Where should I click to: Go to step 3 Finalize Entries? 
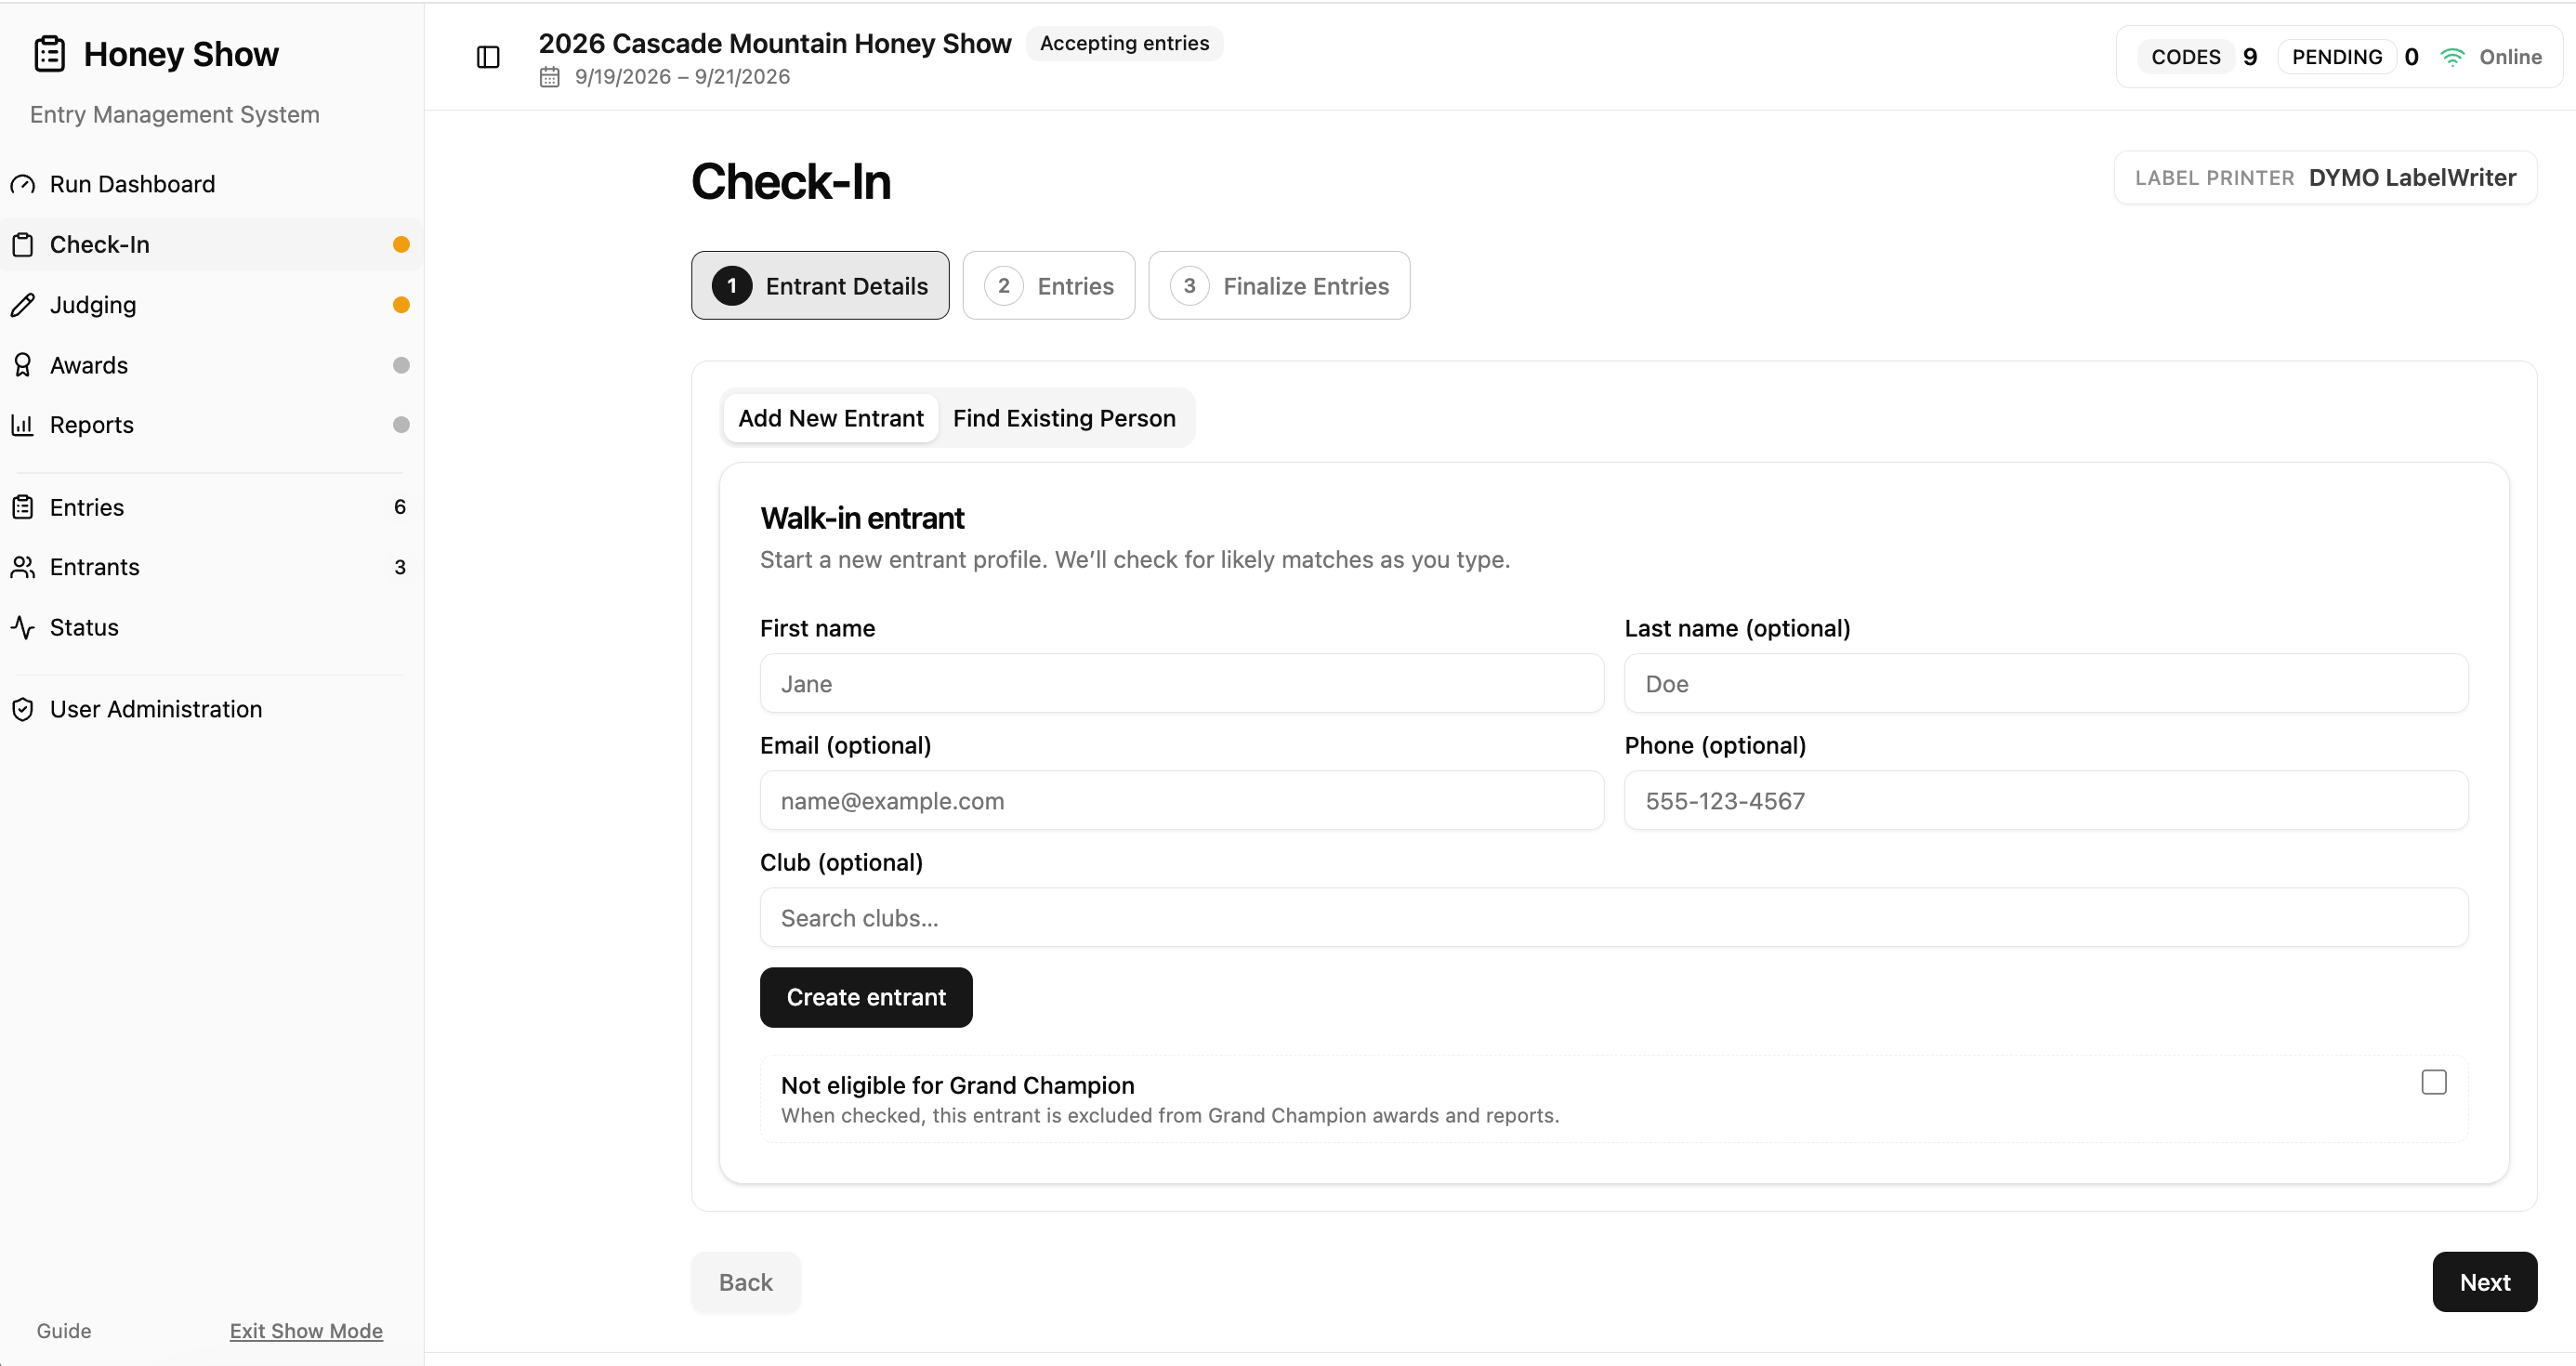click(x=1279, y=286)
